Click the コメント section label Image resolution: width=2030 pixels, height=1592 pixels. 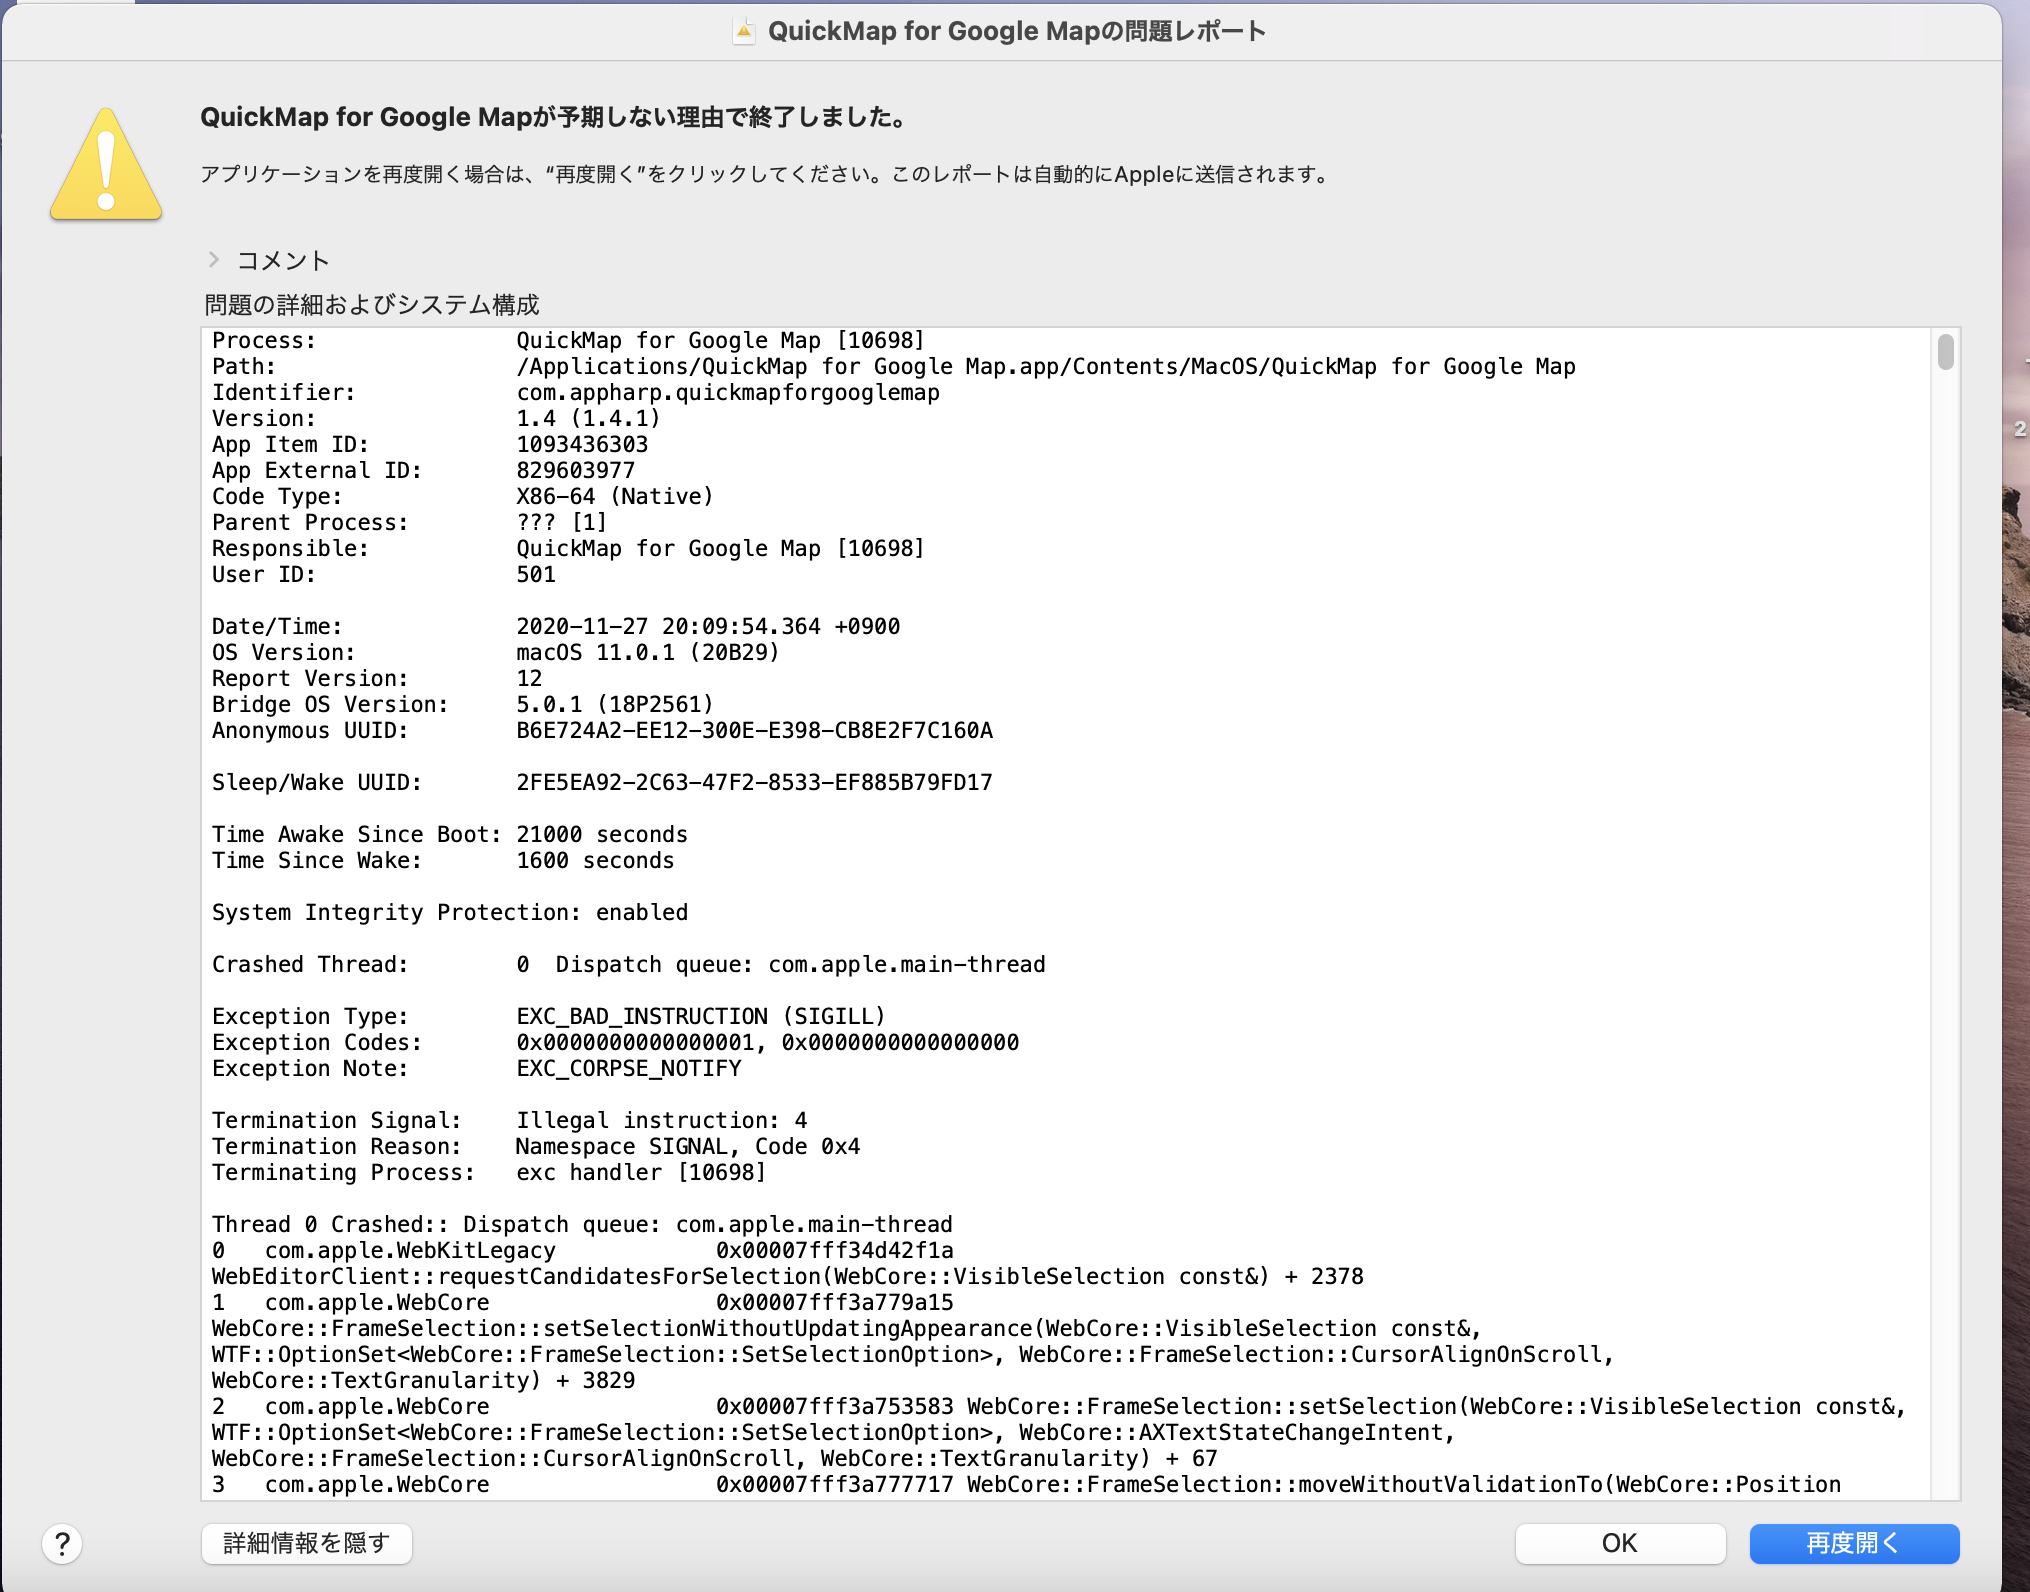pos(283,261)
